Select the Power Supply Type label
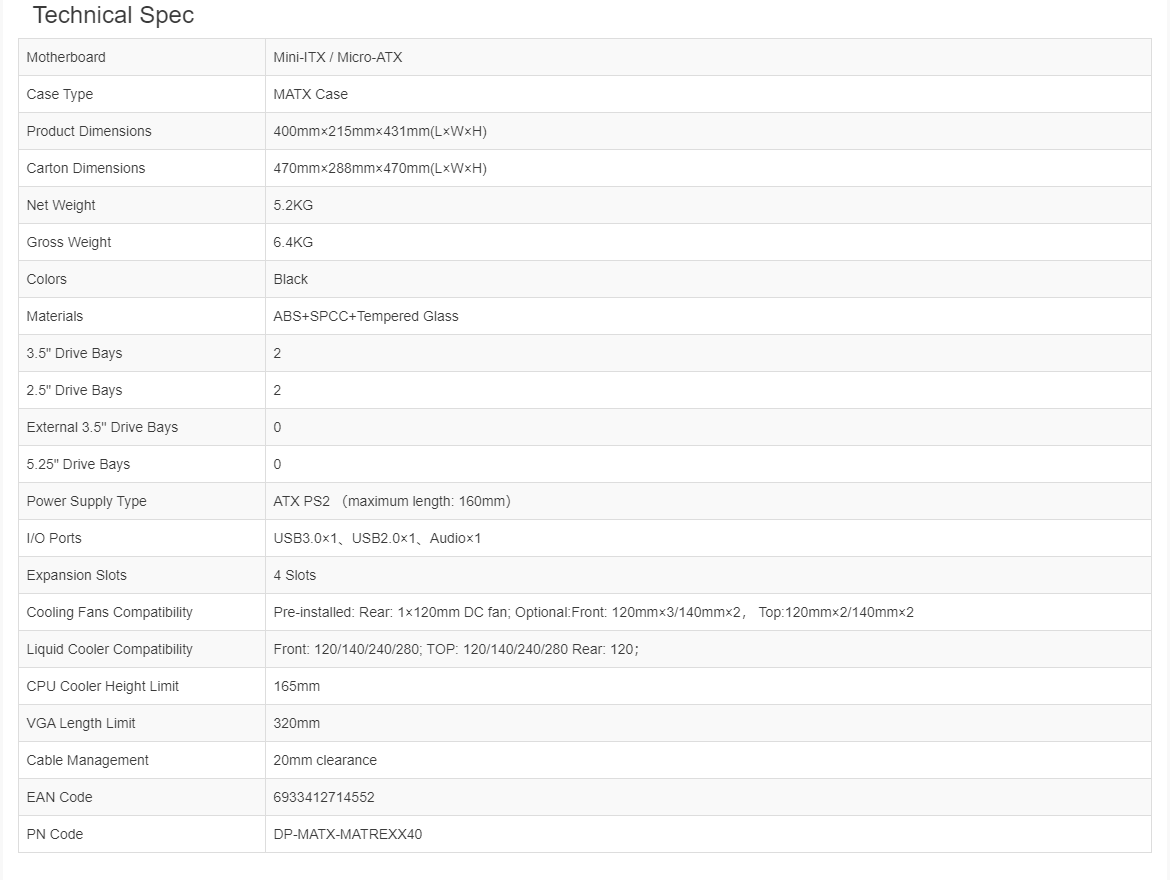This screenshot has height=880, width=1171. pos(87,501)
